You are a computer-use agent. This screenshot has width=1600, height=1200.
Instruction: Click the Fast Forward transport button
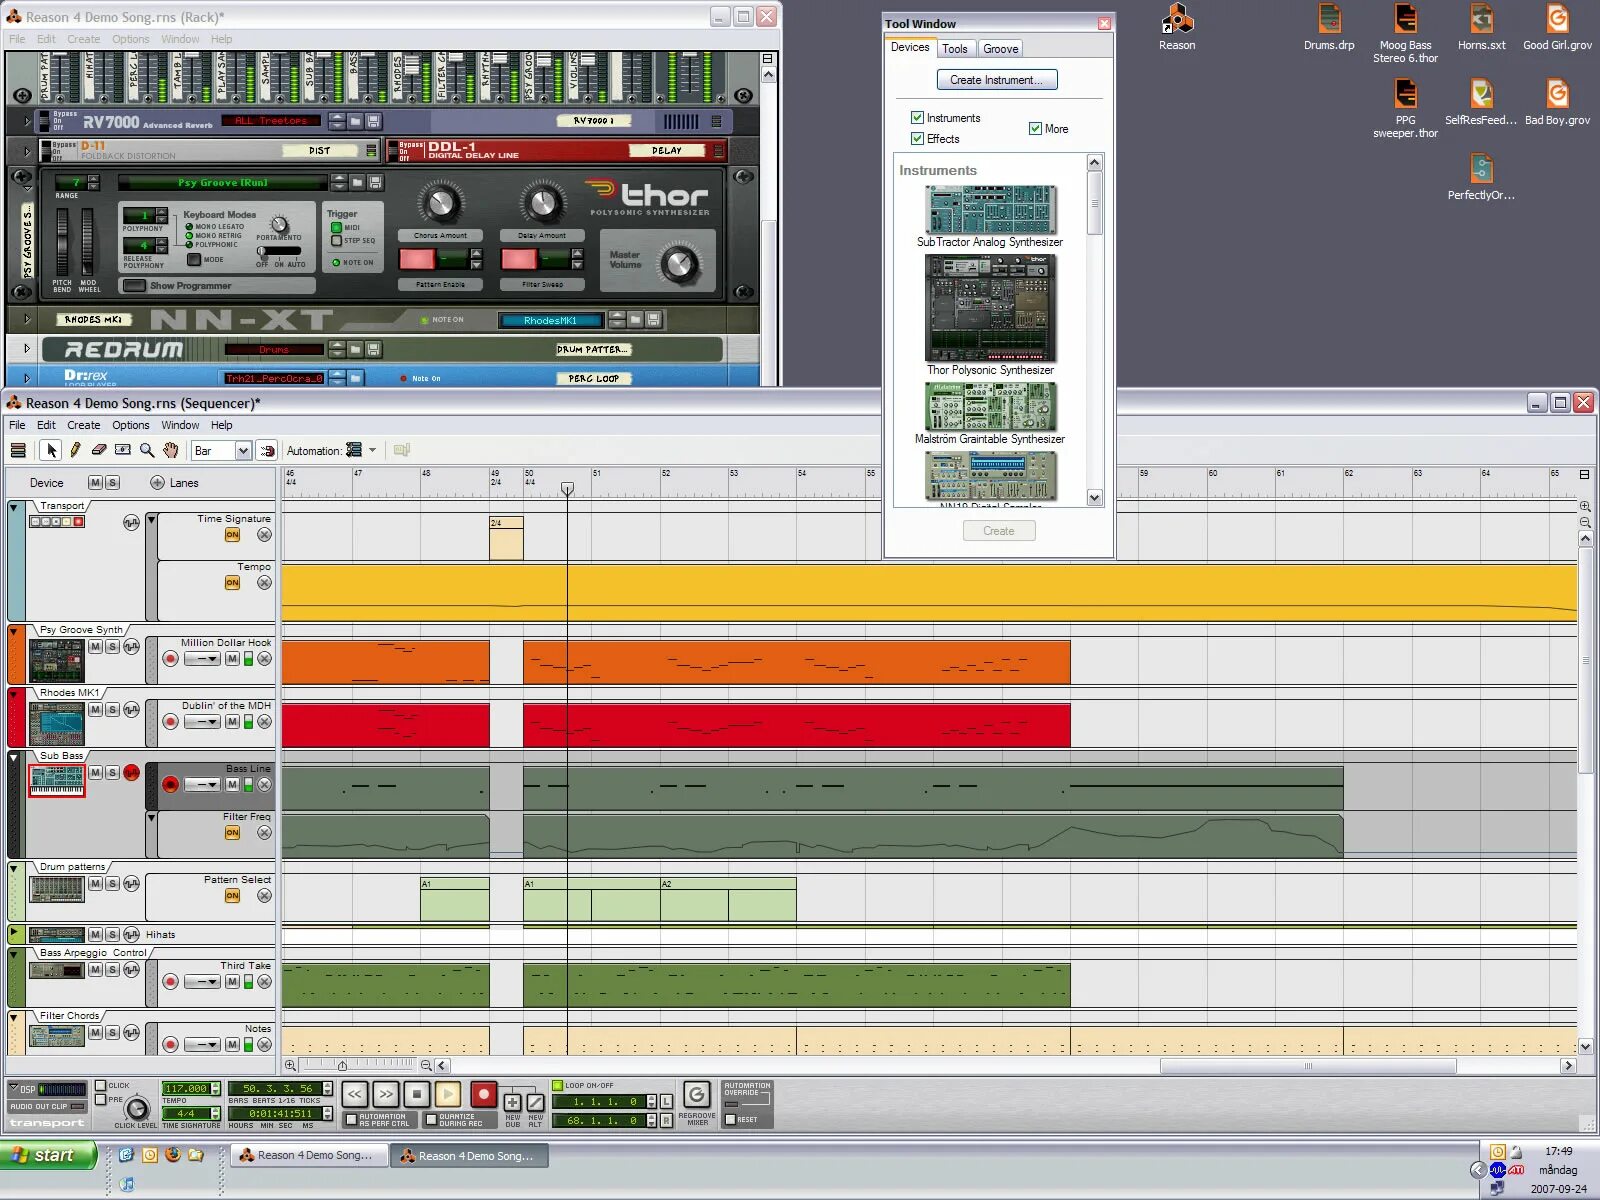[386, 1095]
